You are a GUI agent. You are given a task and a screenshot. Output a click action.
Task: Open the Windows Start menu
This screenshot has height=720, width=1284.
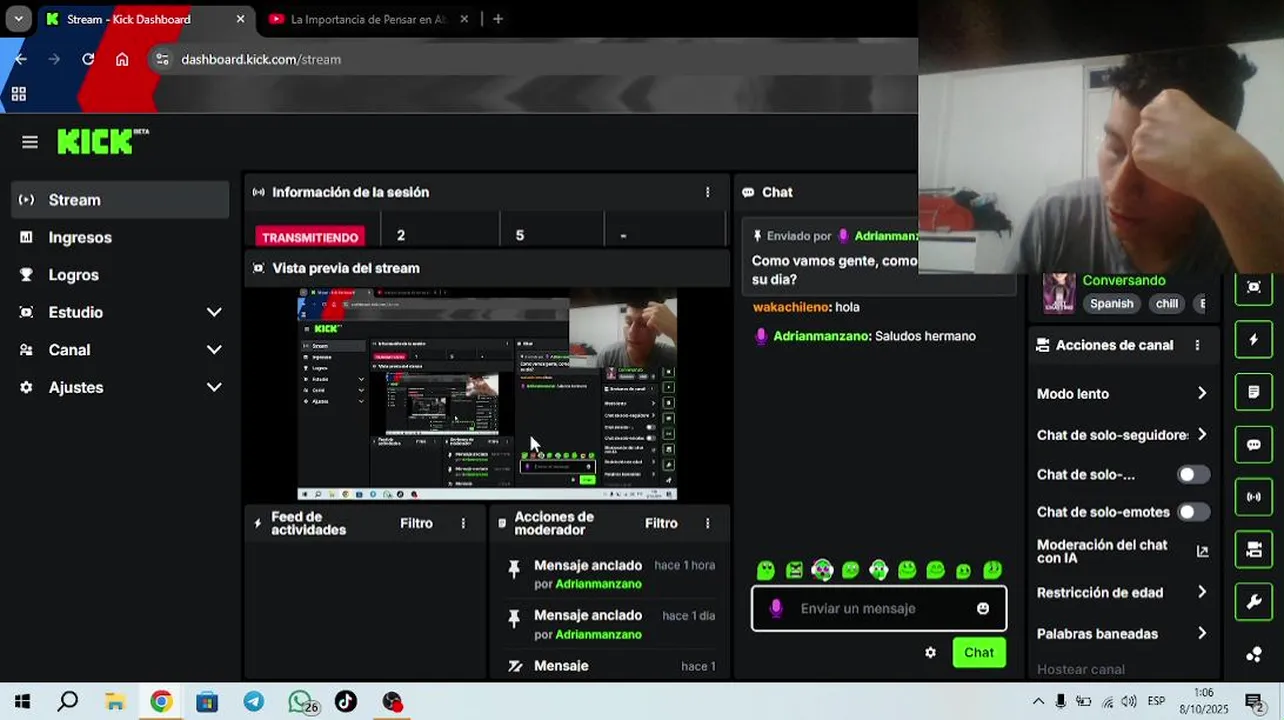pos(22,702)
